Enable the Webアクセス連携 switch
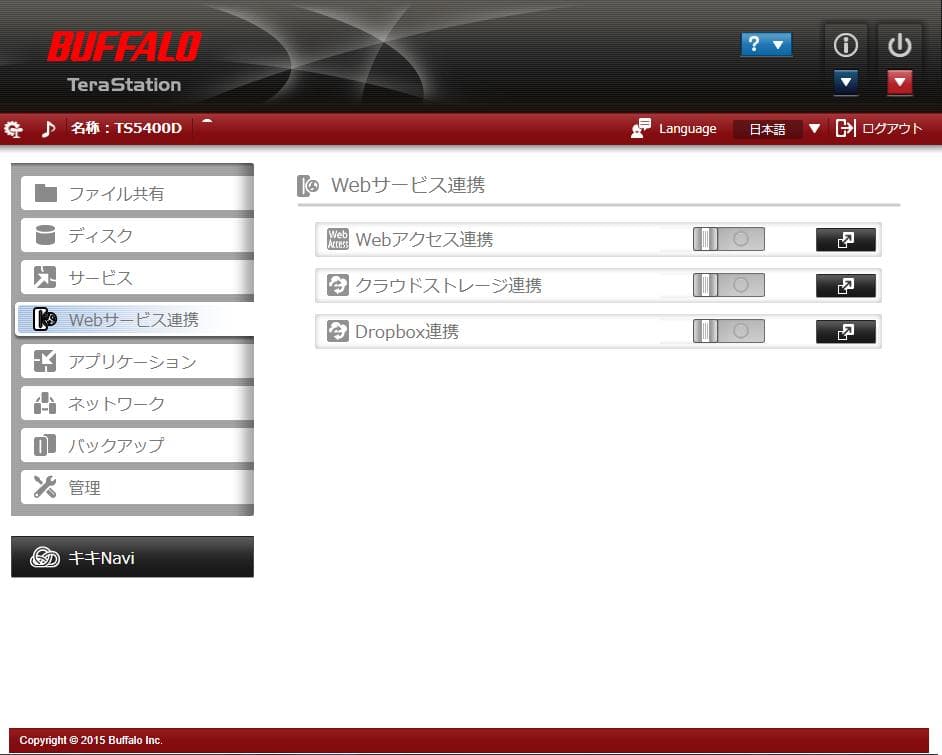Image resolution: width=942 pixels, height=755 pixels. [x=727, y=238]
